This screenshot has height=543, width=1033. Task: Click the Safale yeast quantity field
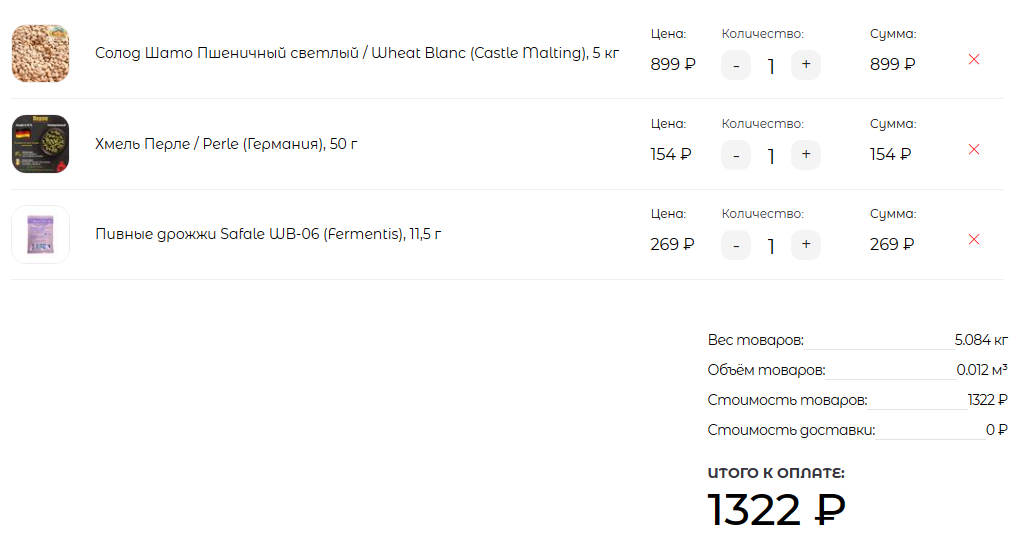point(771,246)
